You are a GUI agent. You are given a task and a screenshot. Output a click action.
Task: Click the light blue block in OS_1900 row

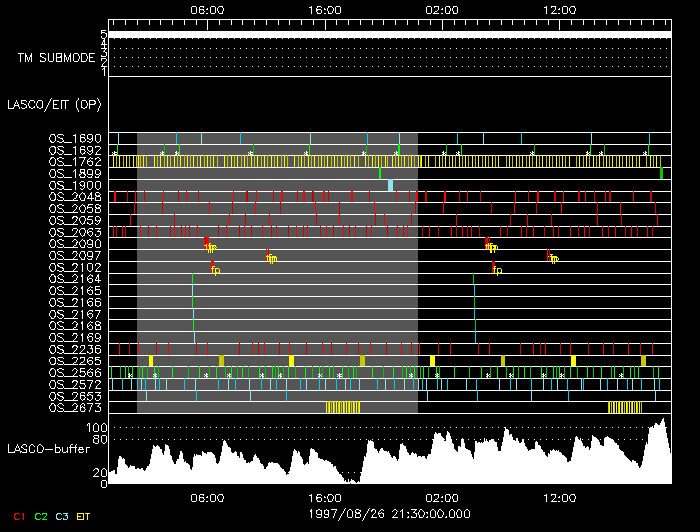390,185
